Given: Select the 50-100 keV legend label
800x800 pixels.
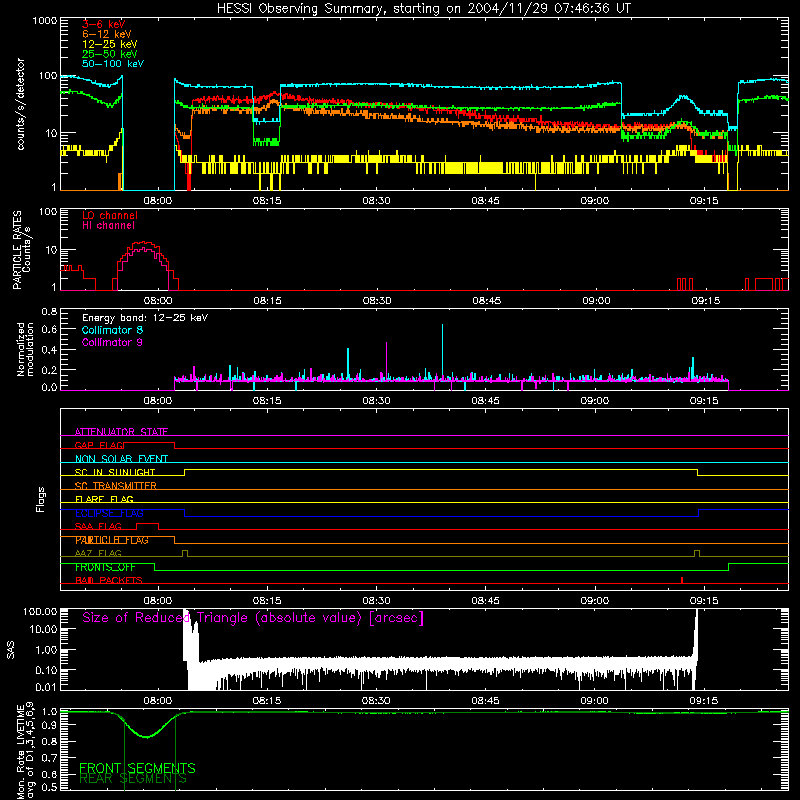Looking at the screenshot, I should point(112,64).
